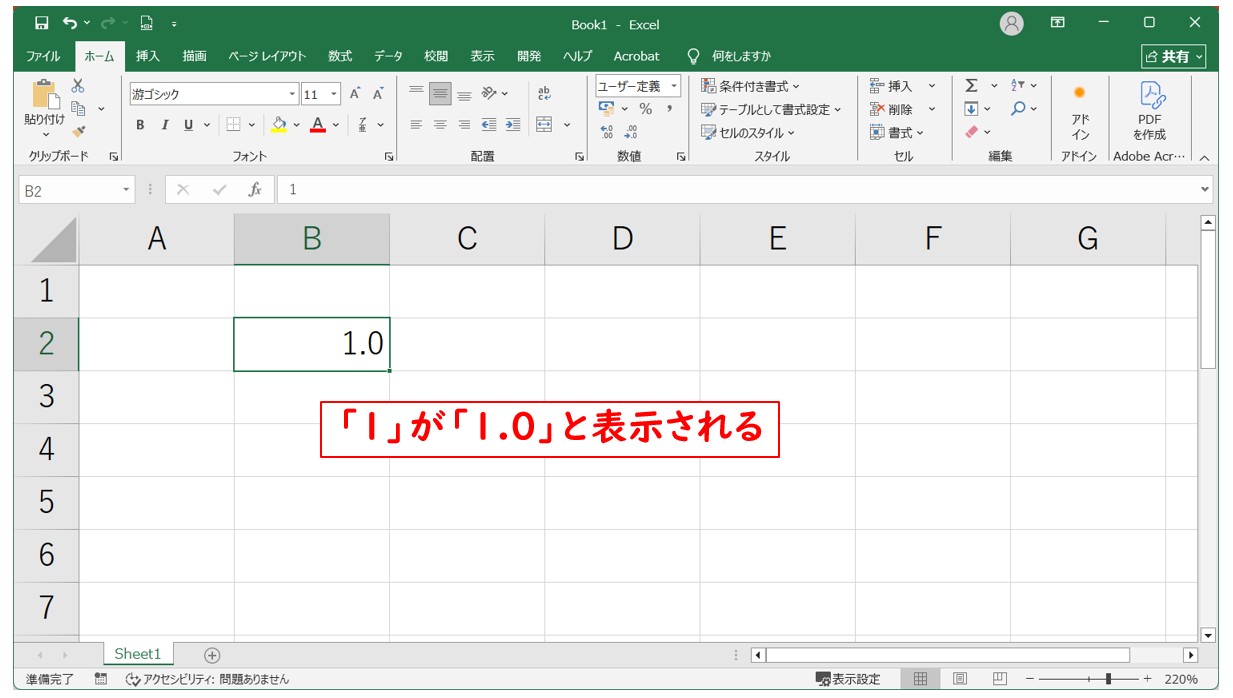Image resolution: width=1233 pixels, height=698 pixels.
Task: Click the macro recording icon in status bar
Action: [x=101, y=679]
